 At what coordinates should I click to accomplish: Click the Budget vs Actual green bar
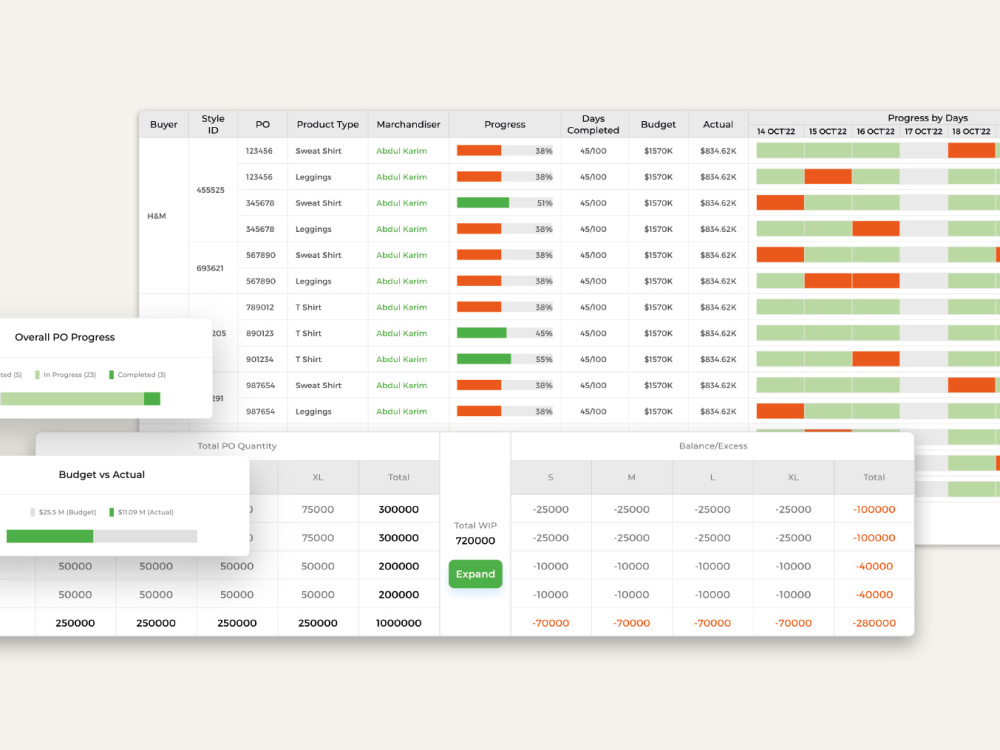tap(50, 536)
